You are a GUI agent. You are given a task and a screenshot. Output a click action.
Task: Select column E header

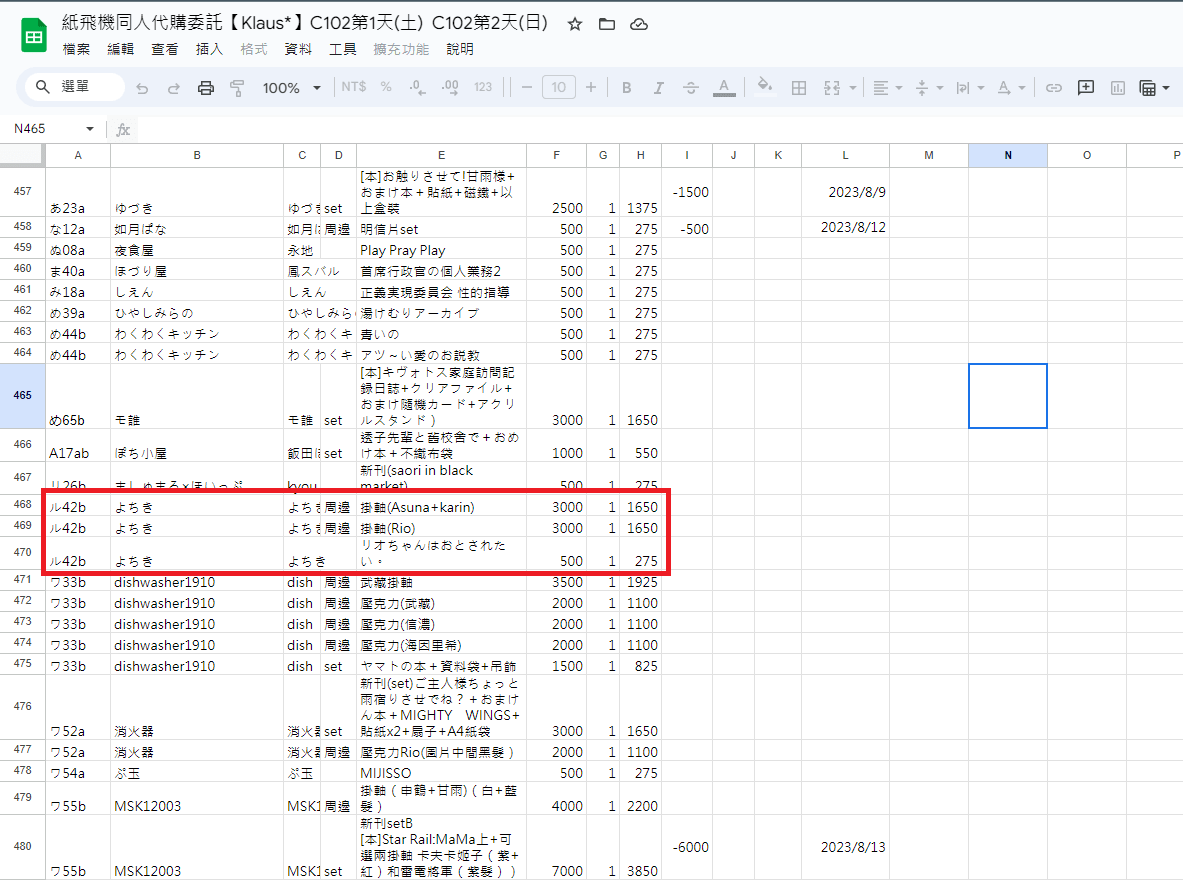pyautogui.click(x=441, y=155)
